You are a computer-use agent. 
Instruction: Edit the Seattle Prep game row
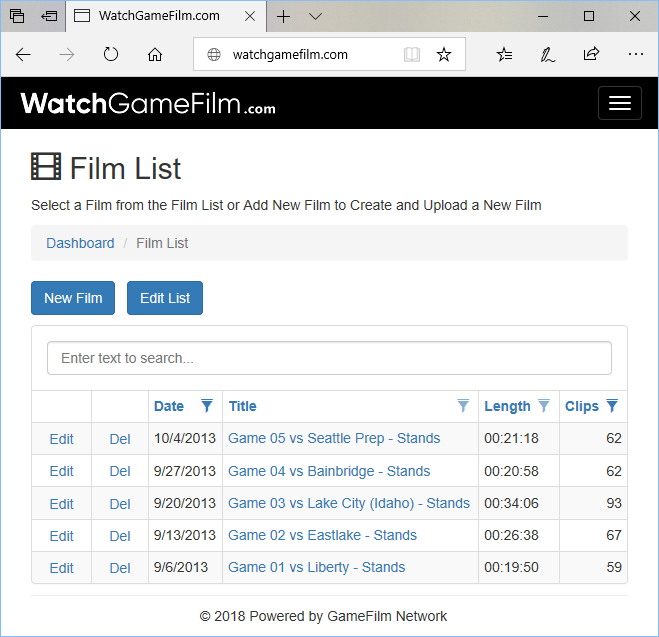61,439
